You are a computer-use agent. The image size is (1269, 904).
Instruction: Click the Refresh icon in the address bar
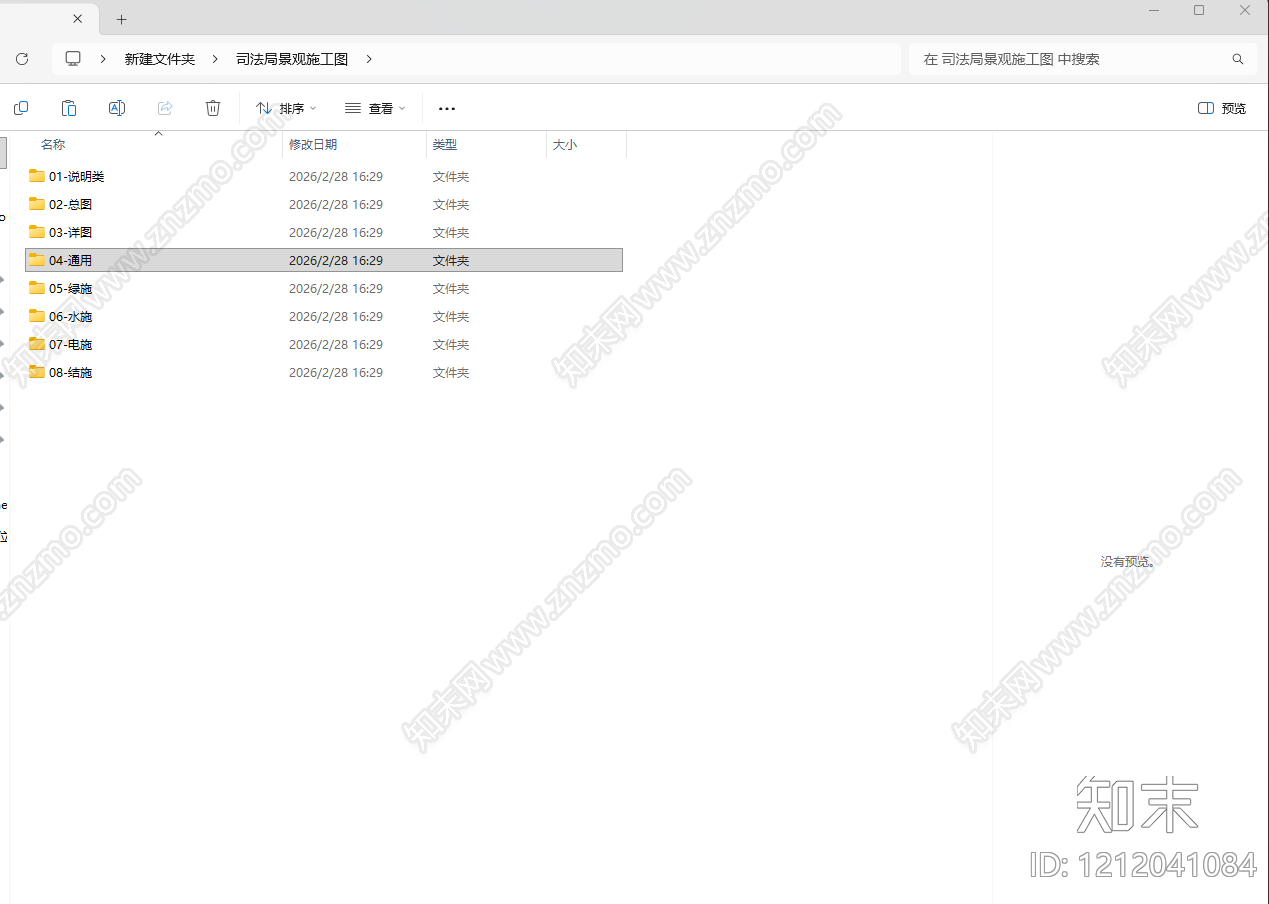coord(22,59)
